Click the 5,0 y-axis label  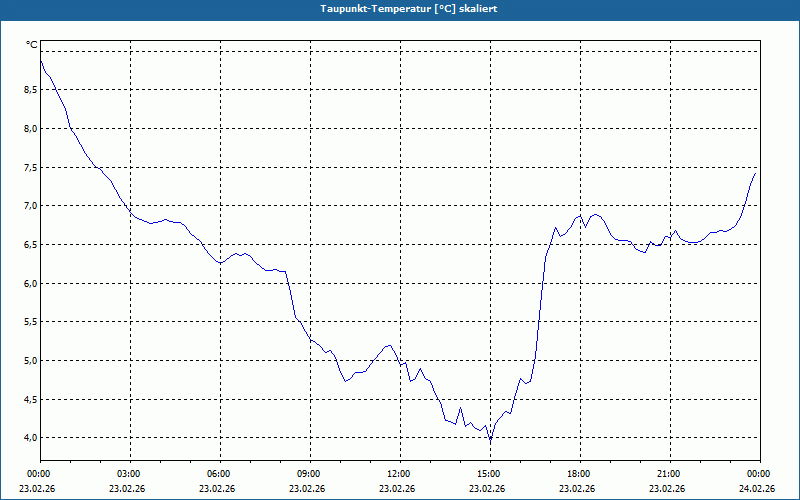point(31,360)
